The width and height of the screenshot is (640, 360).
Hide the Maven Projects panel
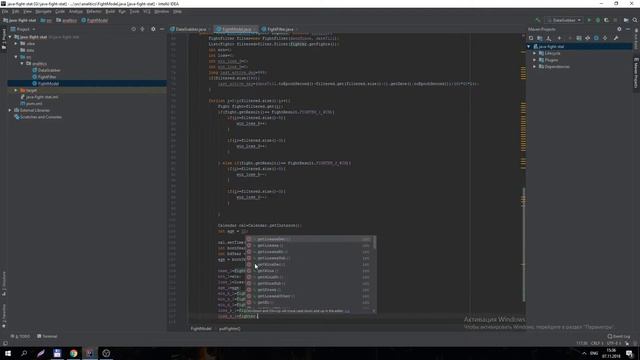(628, 29)
